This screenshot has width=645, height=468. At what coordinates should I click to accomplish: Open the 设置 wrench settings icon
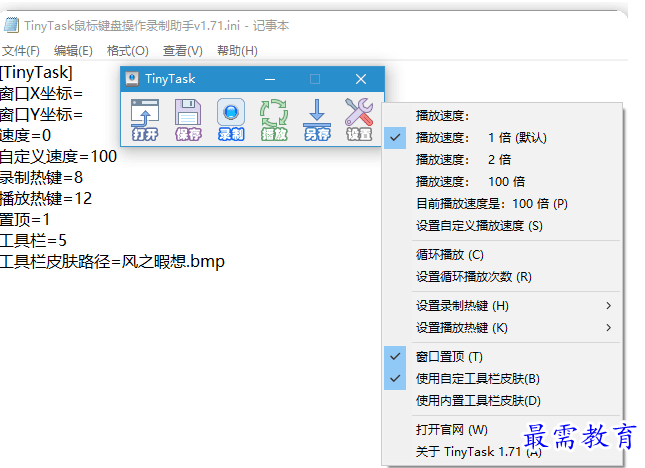359,120
